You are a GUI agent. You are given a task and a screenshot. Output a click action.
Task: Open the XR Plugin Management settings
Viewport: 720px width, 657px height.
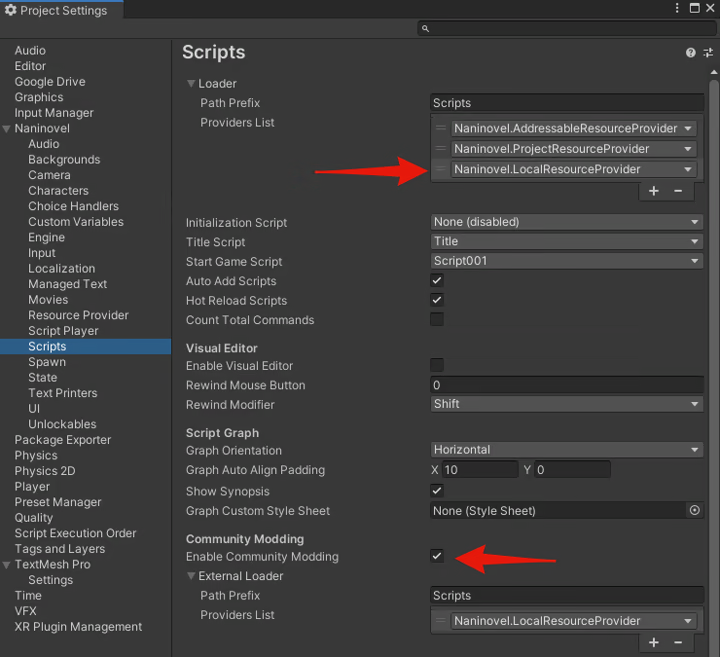pos(78,627)
